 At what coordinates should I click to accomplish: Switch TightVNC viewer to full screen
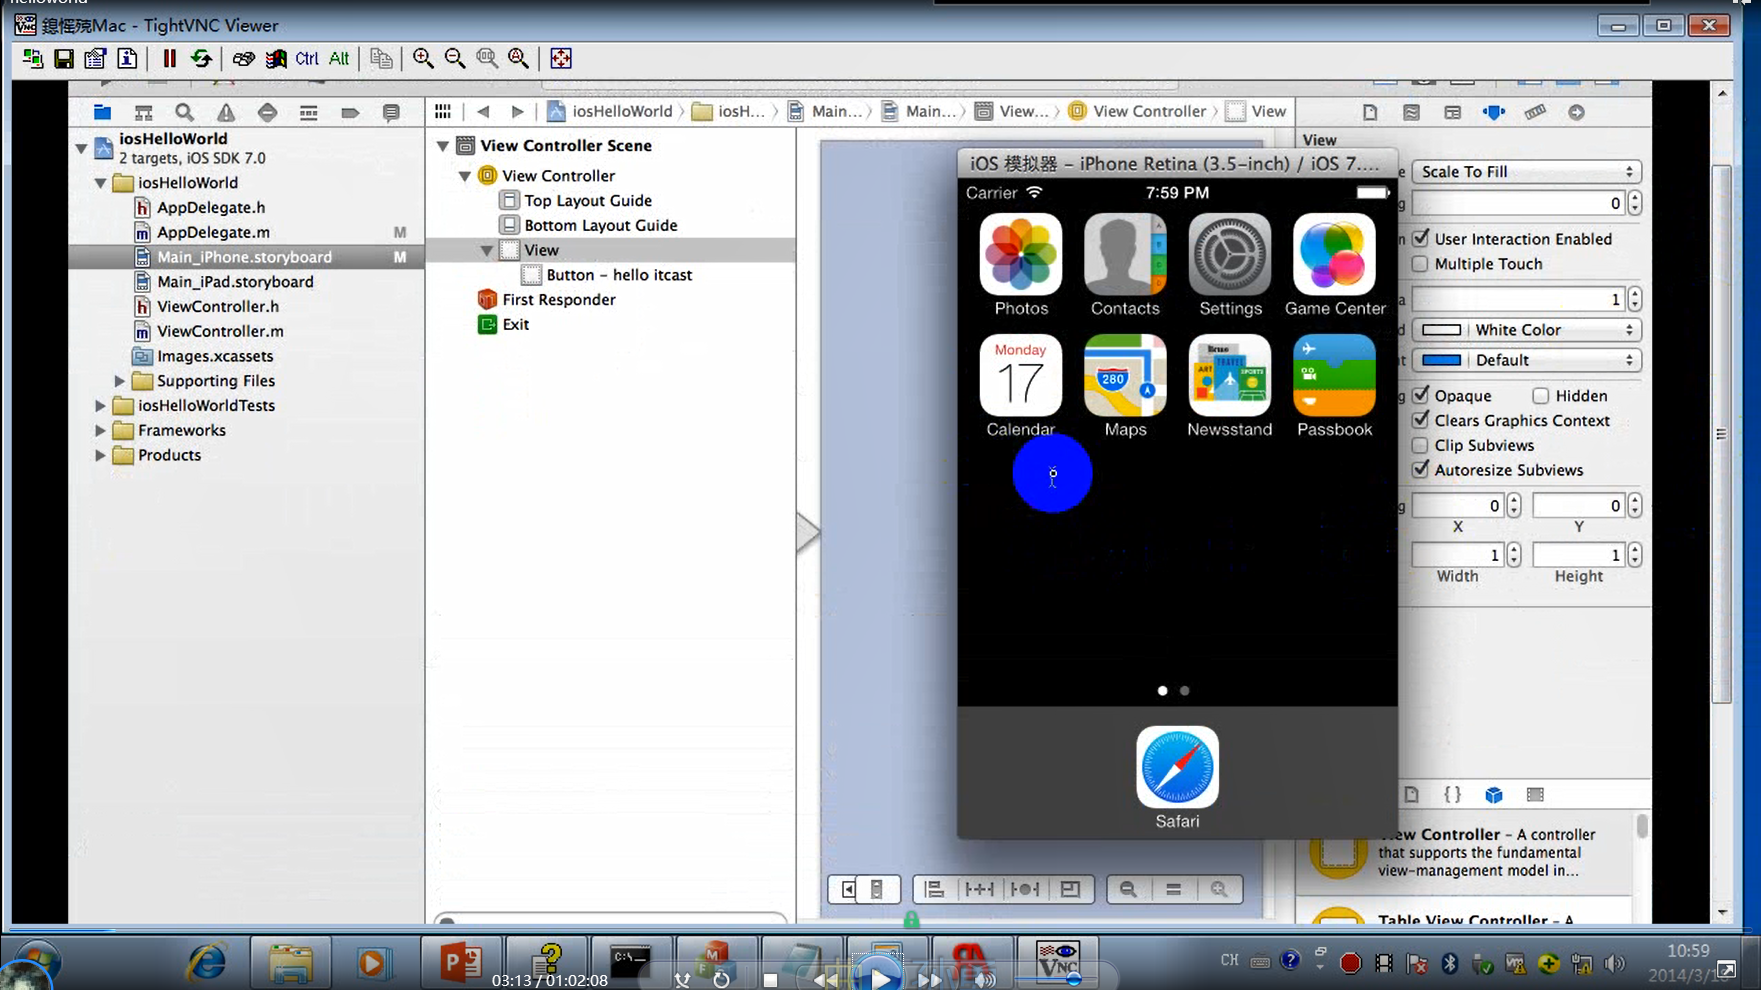click(561, 59)
